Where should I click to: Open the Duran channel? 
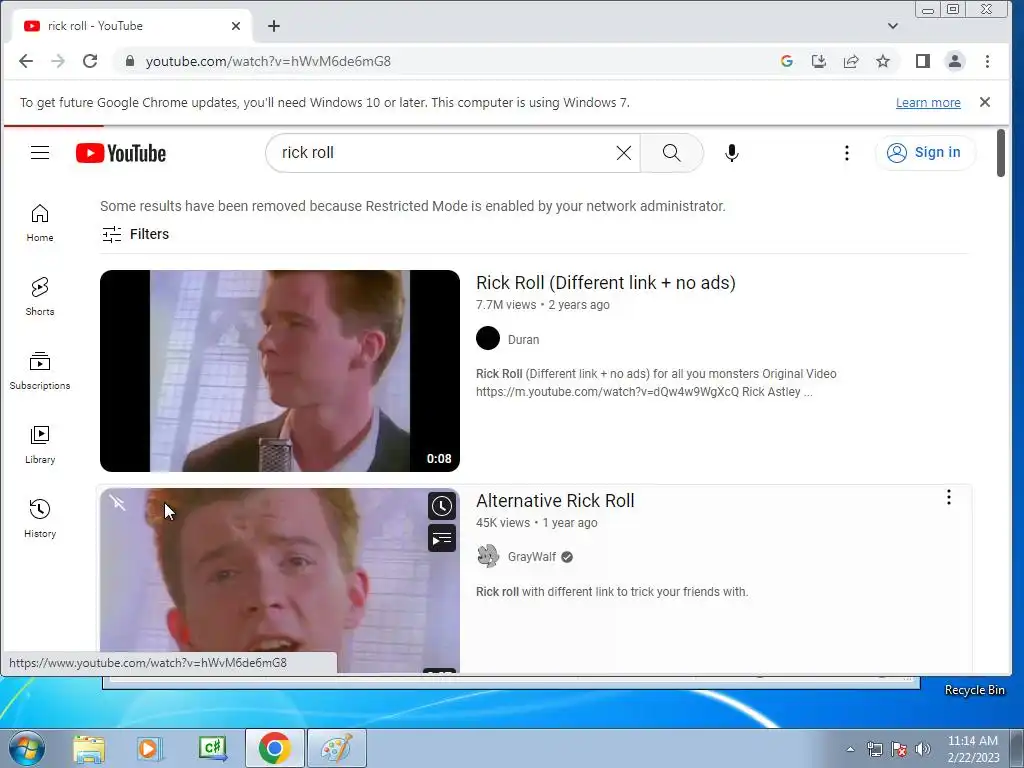coord(523,340)
